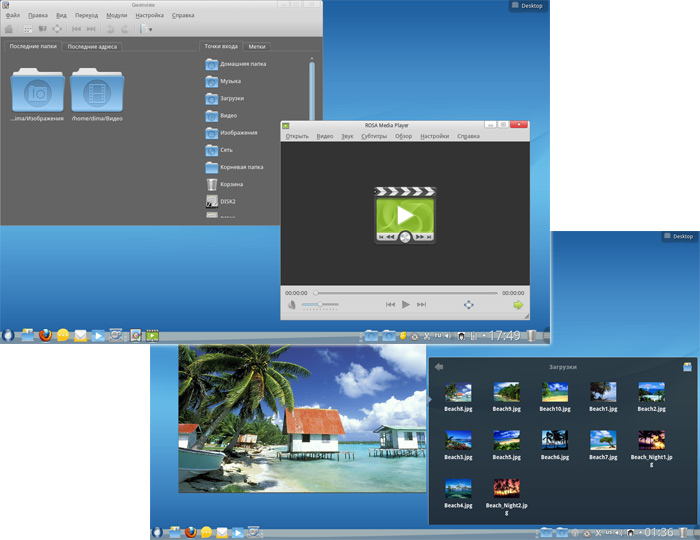
Task: Click Gwenview fullscreen toolbar icon
Action: (57, 29)
